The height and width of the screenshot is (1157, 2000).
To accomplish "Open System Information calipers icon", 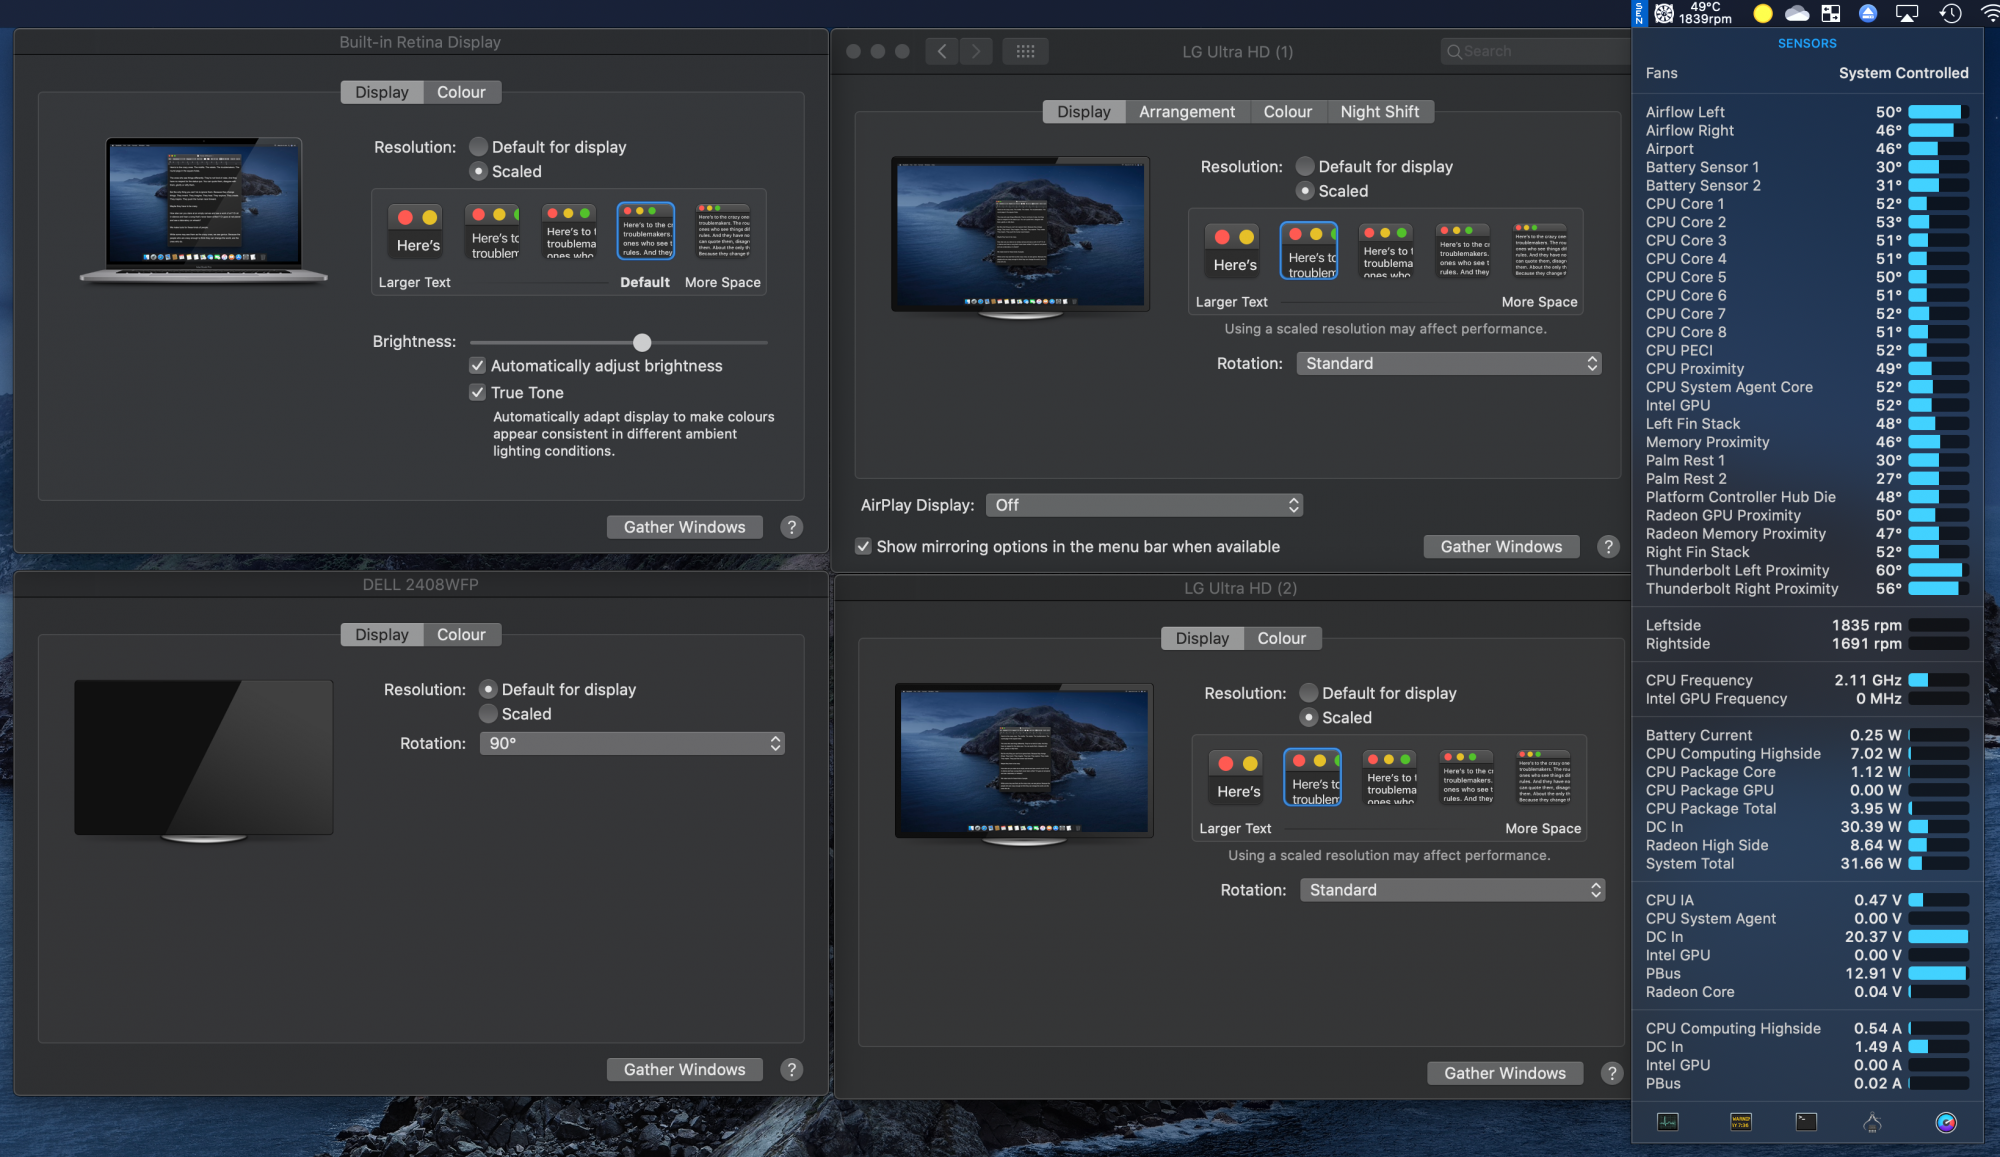I will click(x=1872, y=1122).
